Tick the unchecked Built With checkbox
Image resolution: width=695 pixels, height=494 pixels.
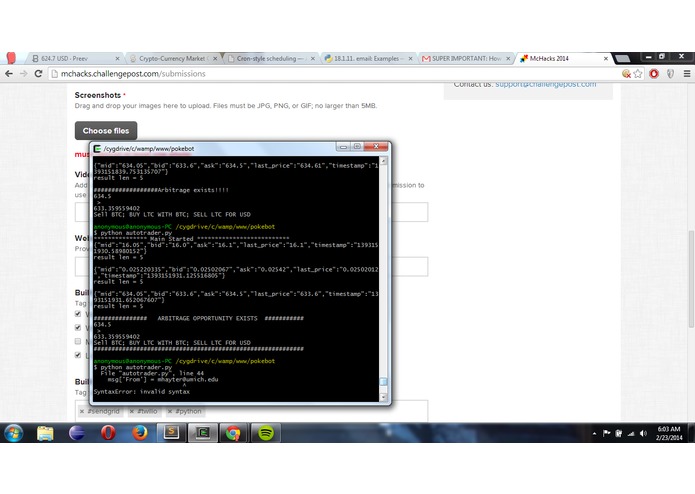coord(78,341)
